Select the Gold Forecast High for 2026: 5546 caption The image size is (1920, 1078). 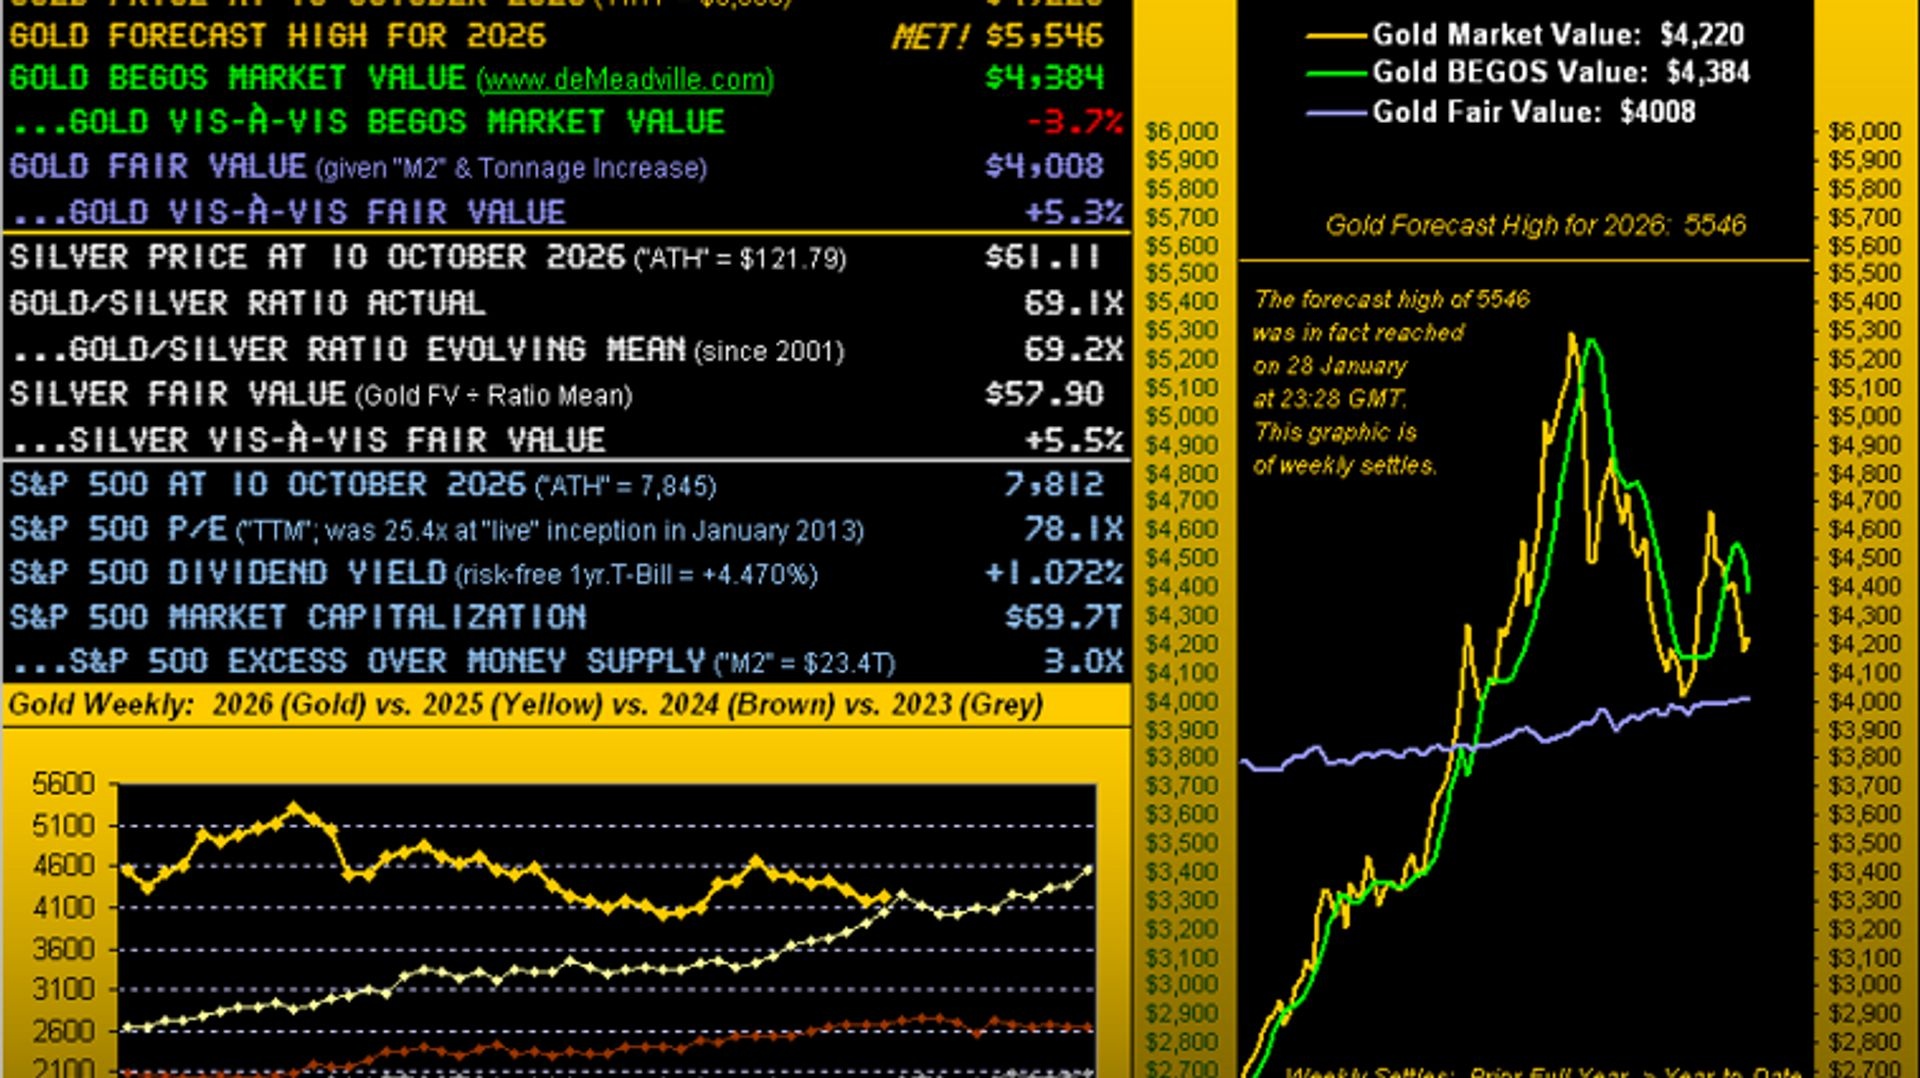pos(1536,225)
